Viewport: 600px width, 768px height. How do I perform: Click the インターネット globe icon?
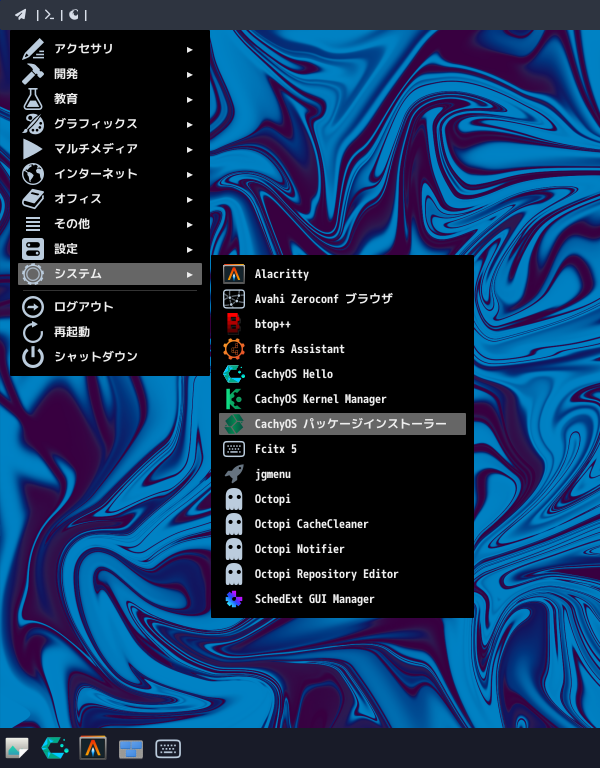tap(33, 174)
